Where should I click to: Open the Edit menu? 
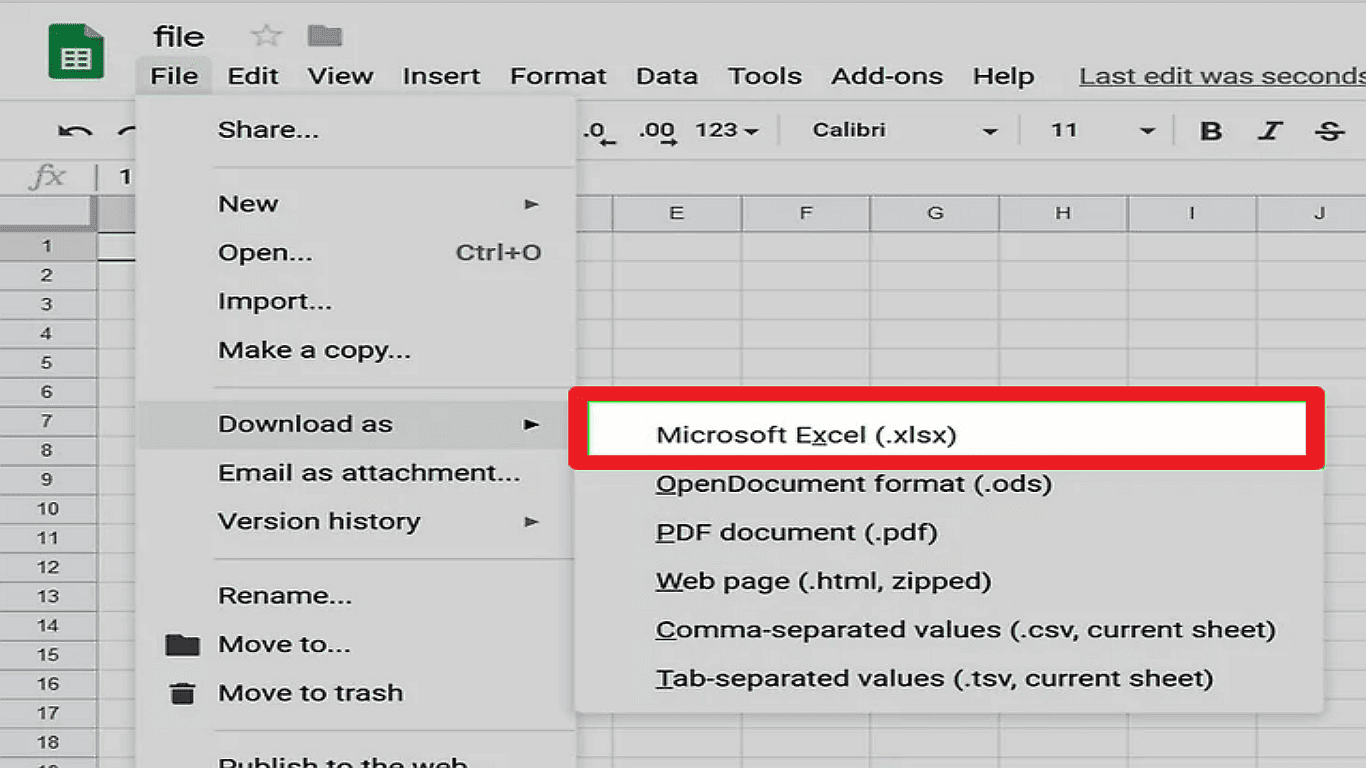pyautogui.click(x=254, y=76)
